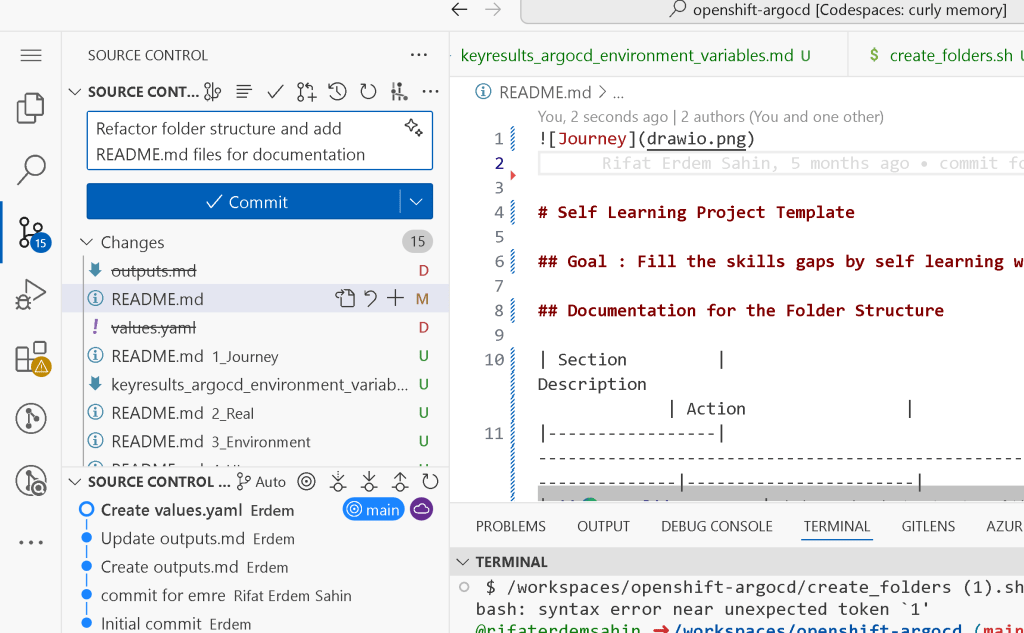Open Source Control view more actions ellipsis
1024x633 pixels.
click(x=419, y=55)
